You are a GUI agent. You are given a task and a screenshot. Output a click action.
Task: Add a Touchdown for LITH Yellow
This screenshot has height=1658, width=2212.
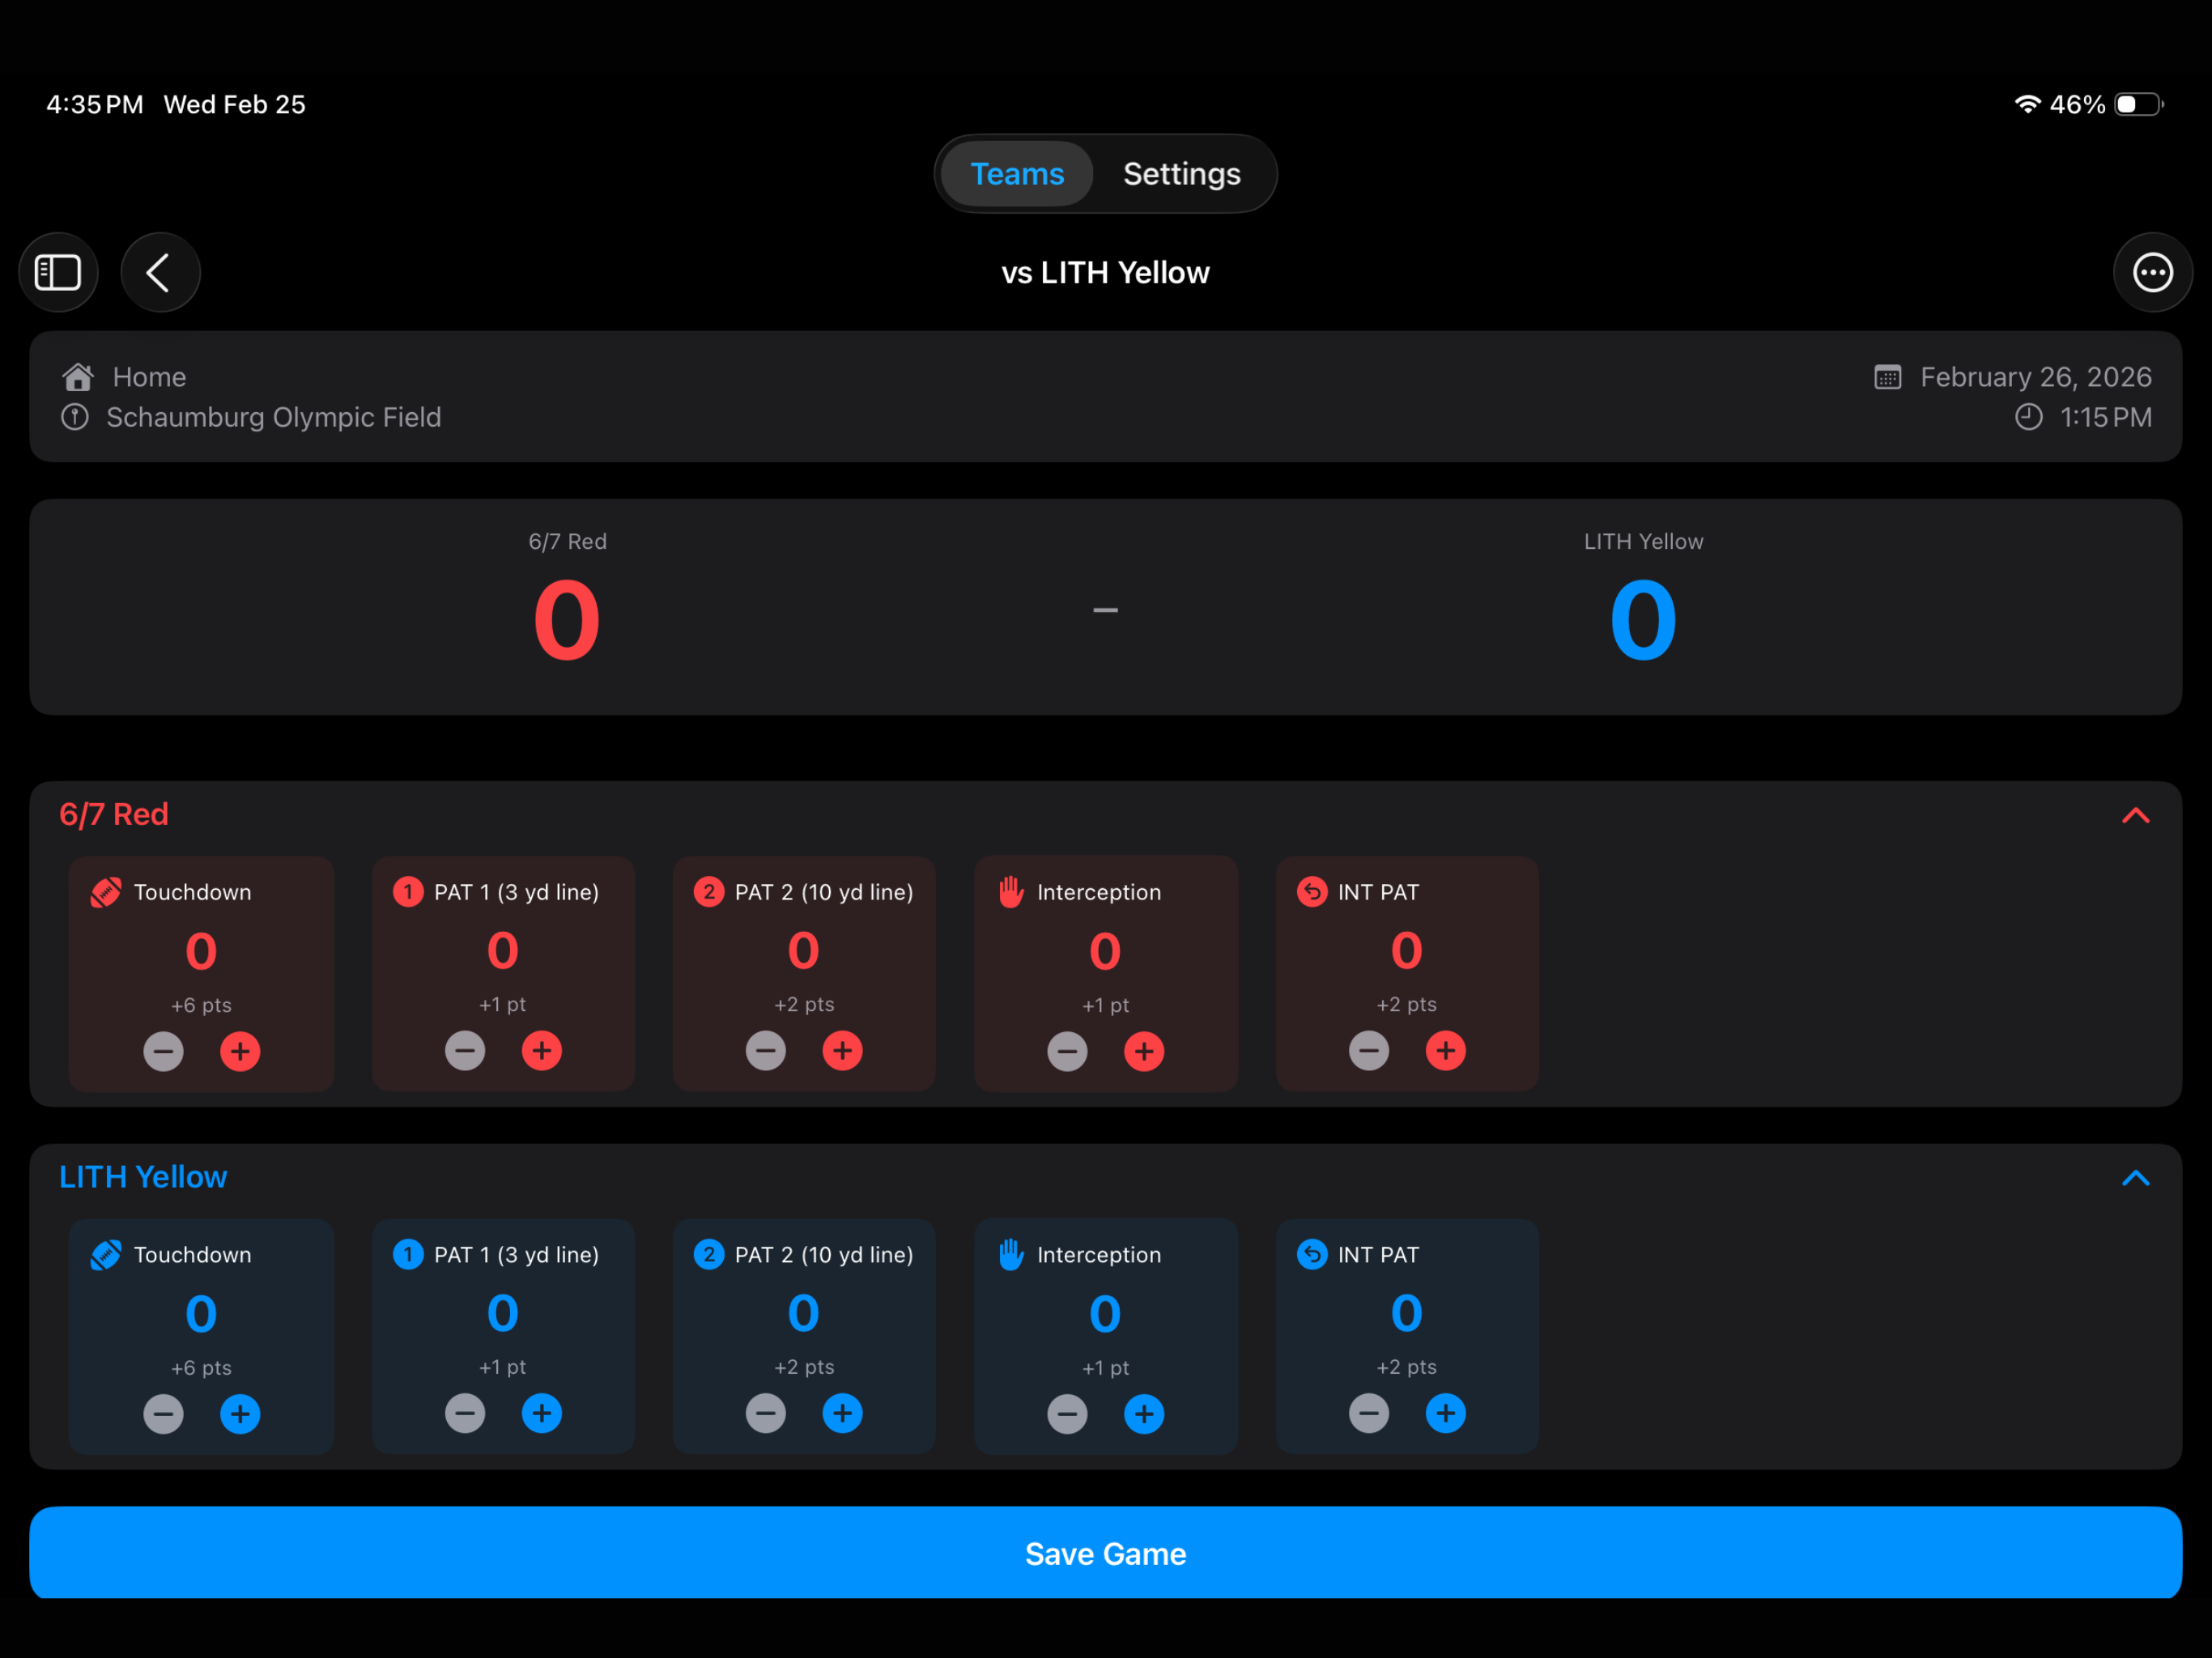point(240,1414)
